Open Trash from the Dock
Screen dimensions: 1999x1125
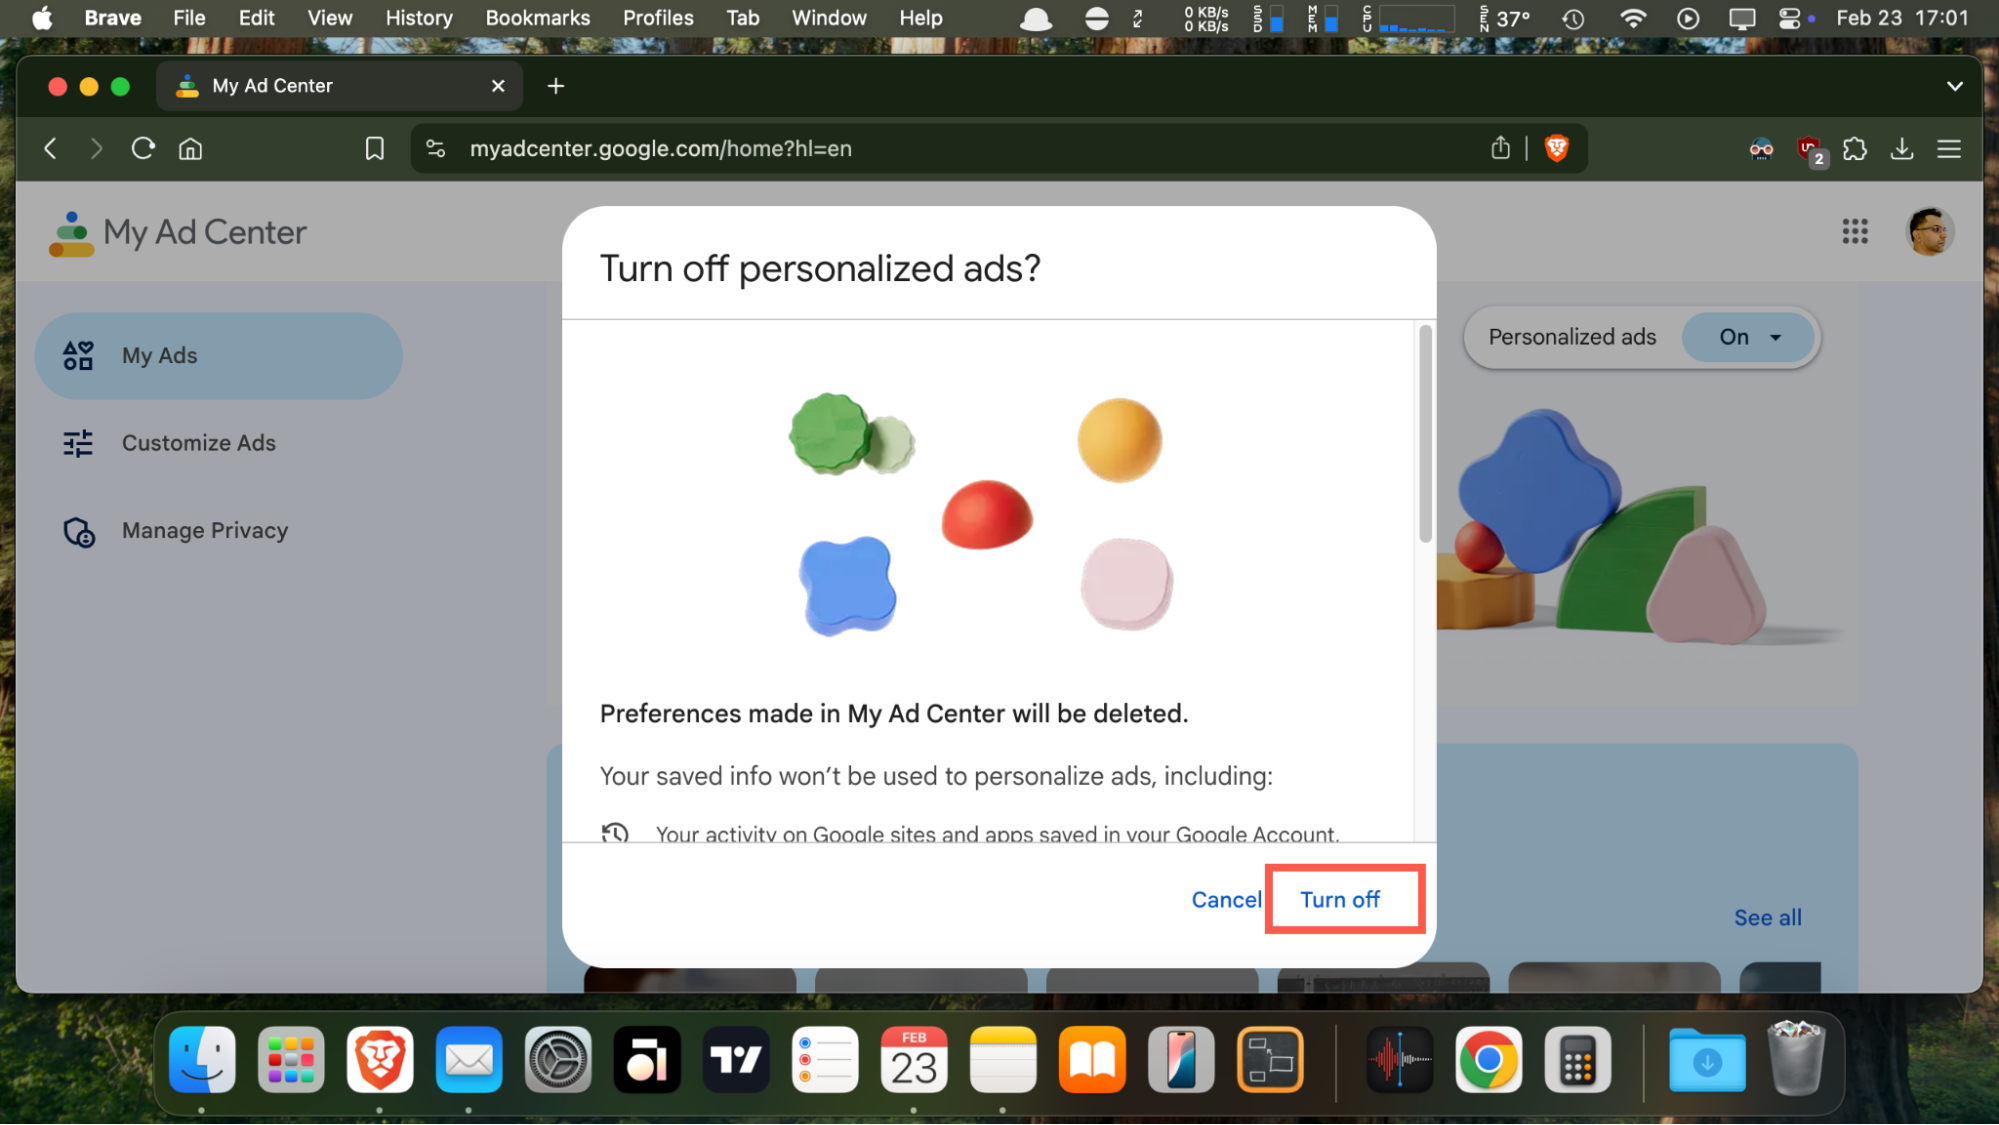pyautogui.click(x=1796, y=1058)
